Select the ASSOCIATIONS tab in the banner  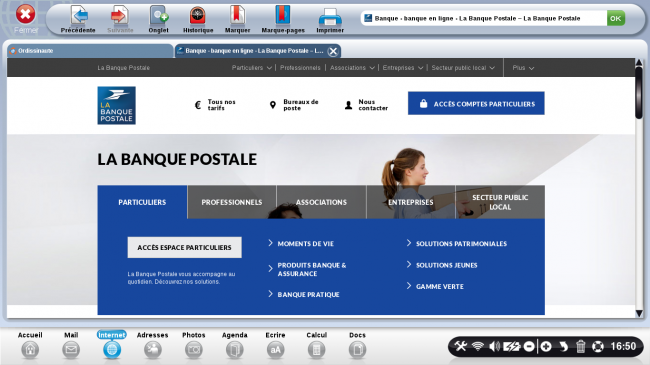(x=321, y=202)
